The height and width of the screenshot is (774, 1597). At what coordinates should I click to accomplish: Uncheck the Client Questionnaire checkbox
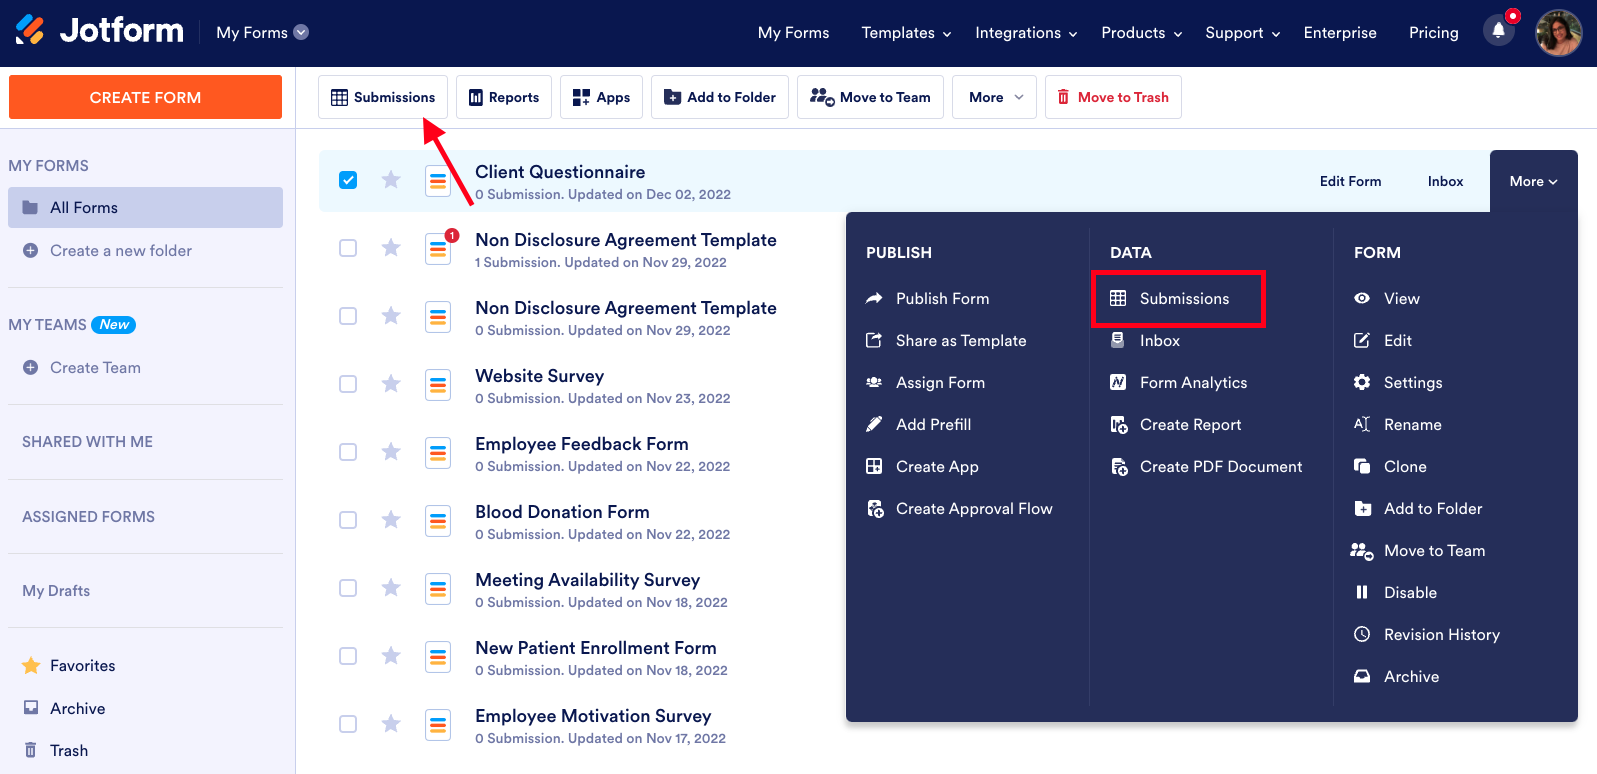tap(348, 180)
